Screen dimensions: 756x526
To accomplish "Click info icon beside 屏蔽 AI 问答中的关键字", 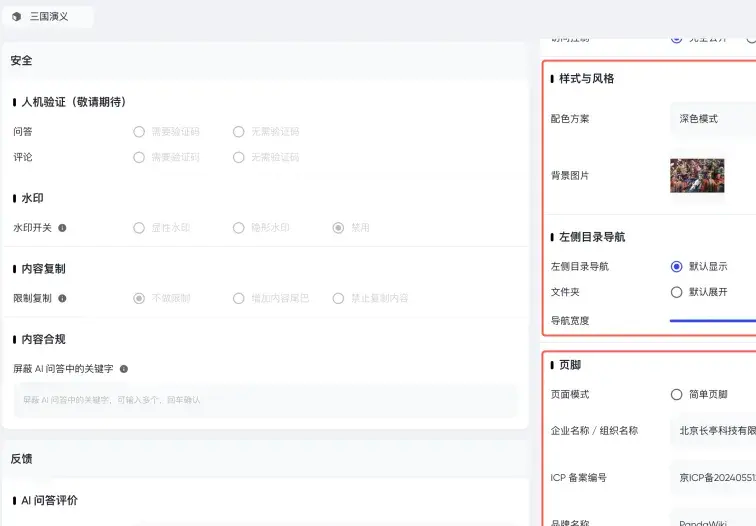I will tap(124, 369).
